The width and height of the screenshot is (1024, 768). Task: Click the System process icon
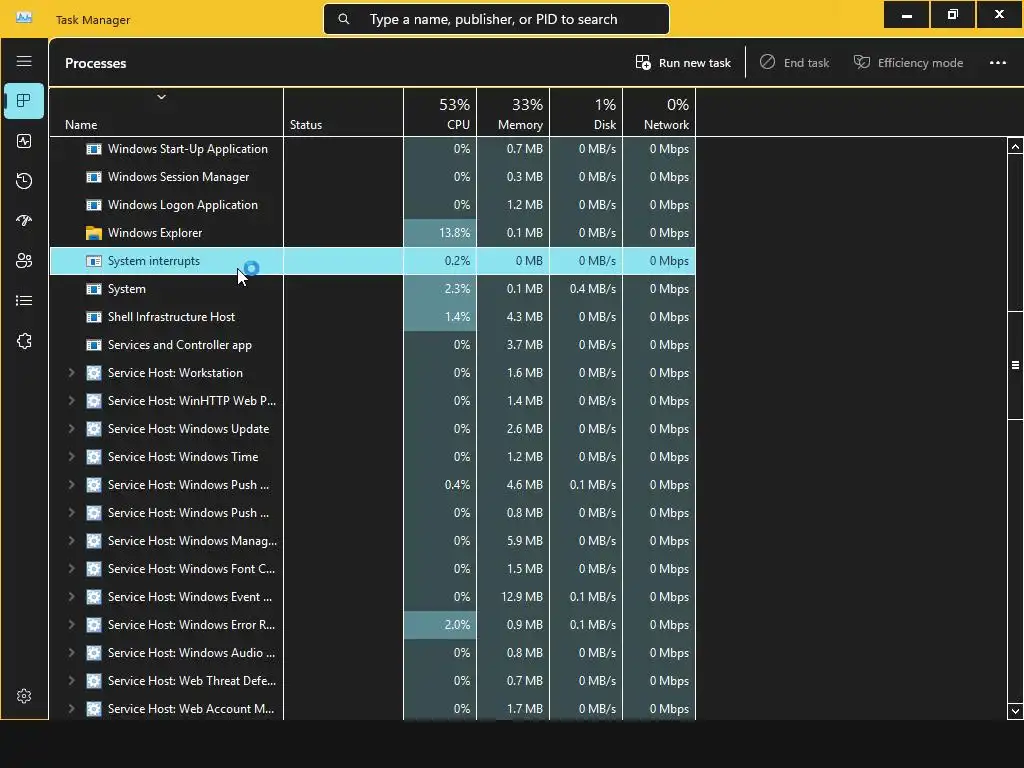(x=94, y=289)
